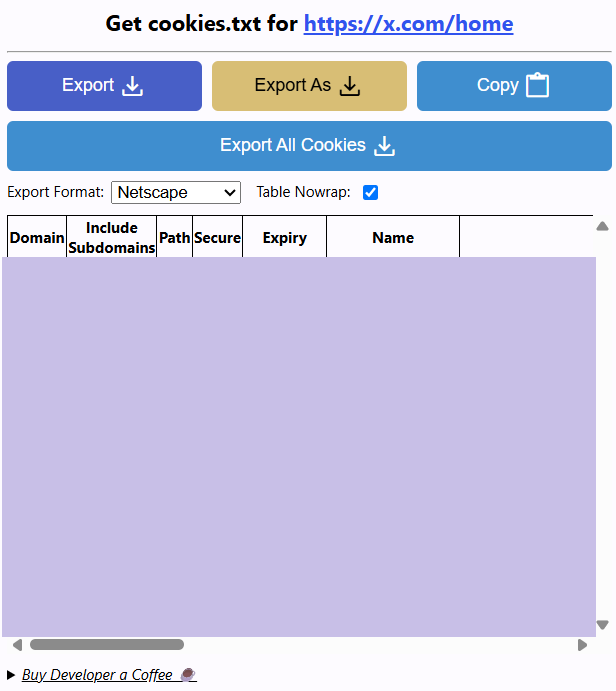Click the Table Nowrap label
616x691 pixels.
point(304,192)
